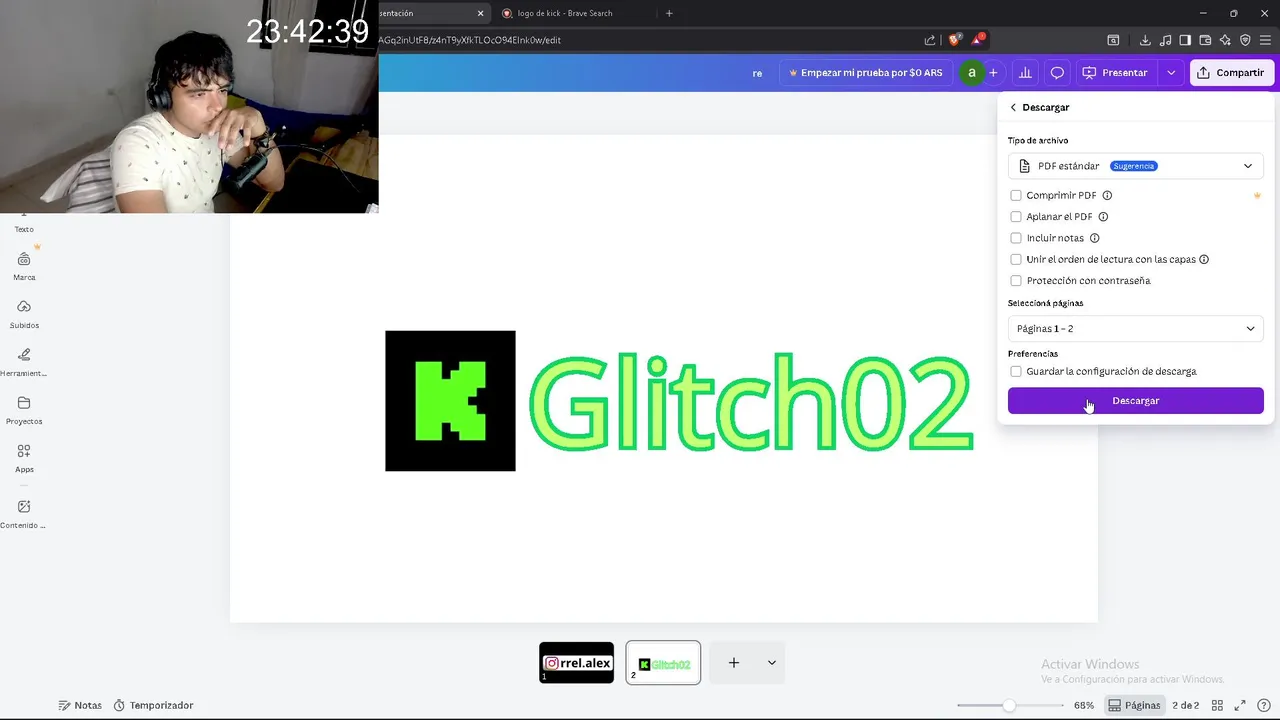Click the Brave Shields lion icon
Screen dimensions: 1280x720
[955, 40]
